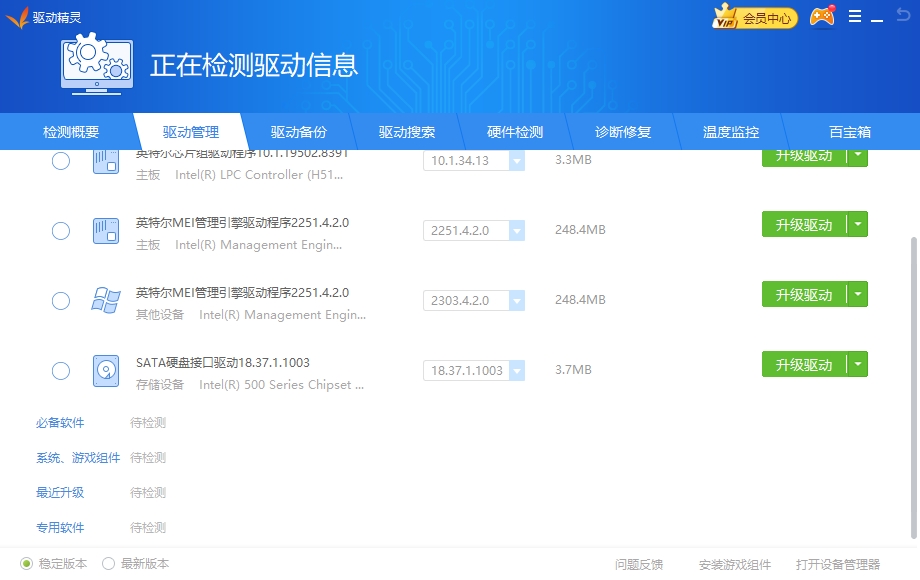Click motherboard icon for 2251.4.2.0 MEI driver

point(106,230)
